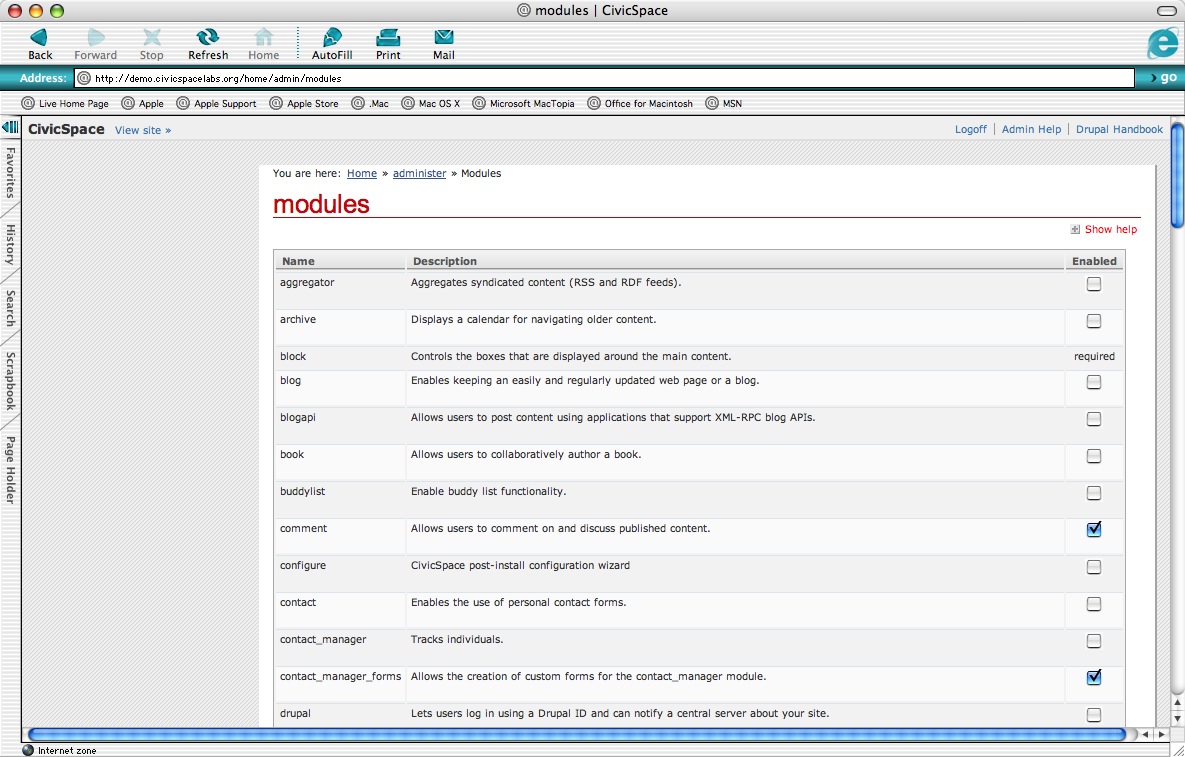Click the vertical scrollbar thumb

[1177, 175]
